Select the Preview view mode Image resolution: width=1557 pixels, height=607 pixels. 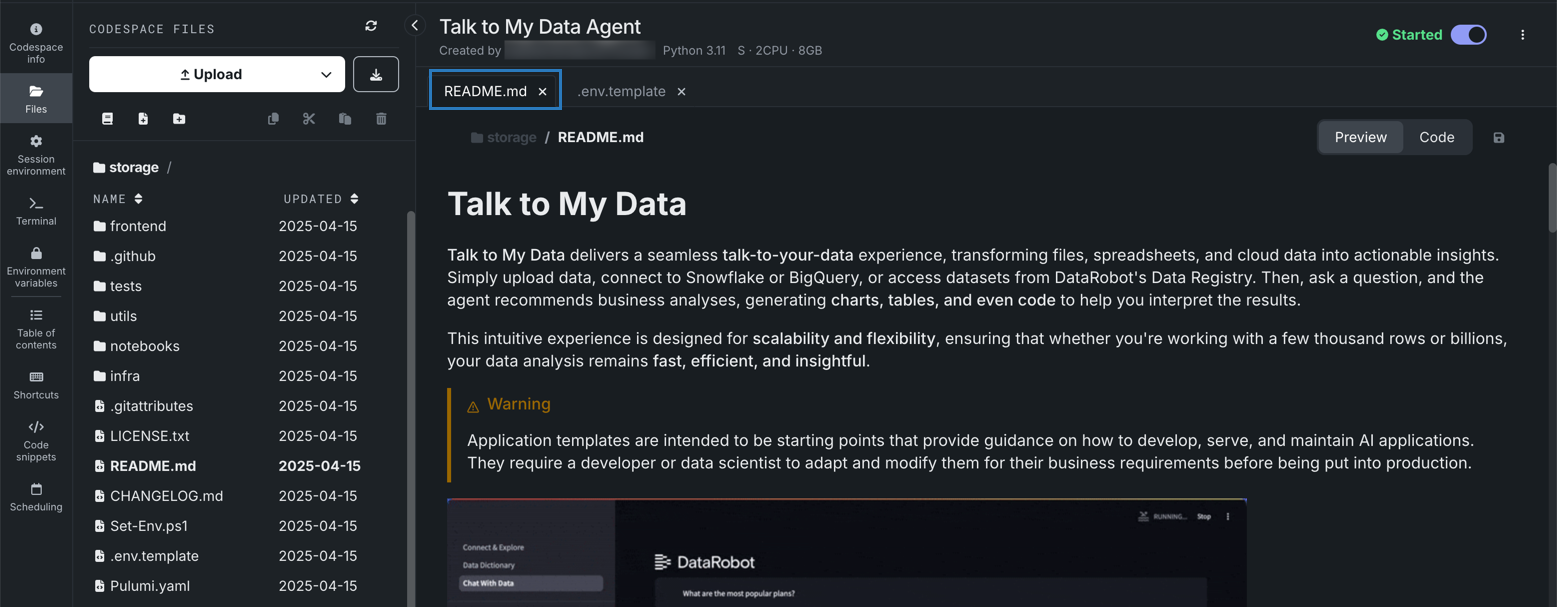[1360, 138]
